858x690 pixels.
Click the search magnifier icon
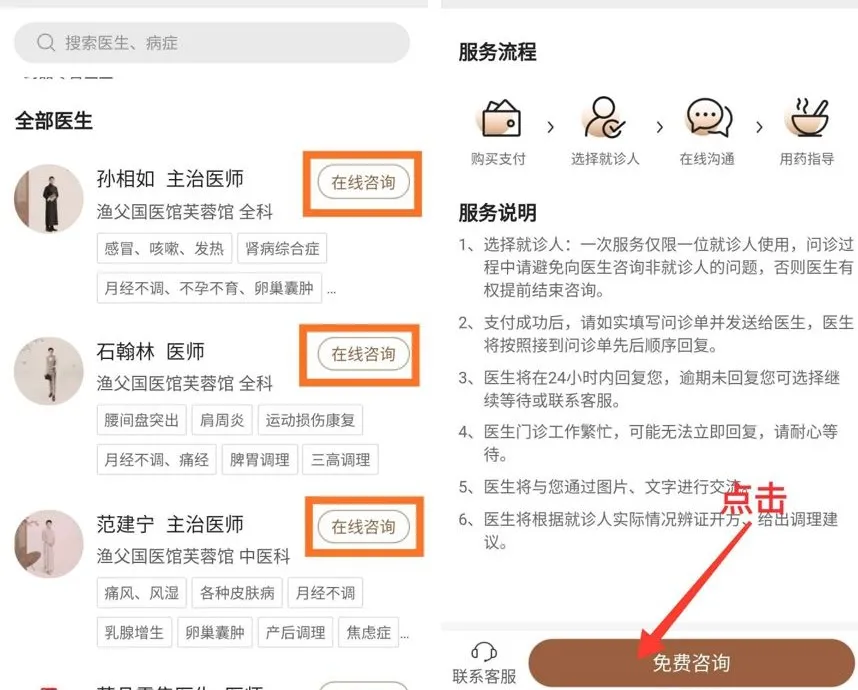[46, 42]
